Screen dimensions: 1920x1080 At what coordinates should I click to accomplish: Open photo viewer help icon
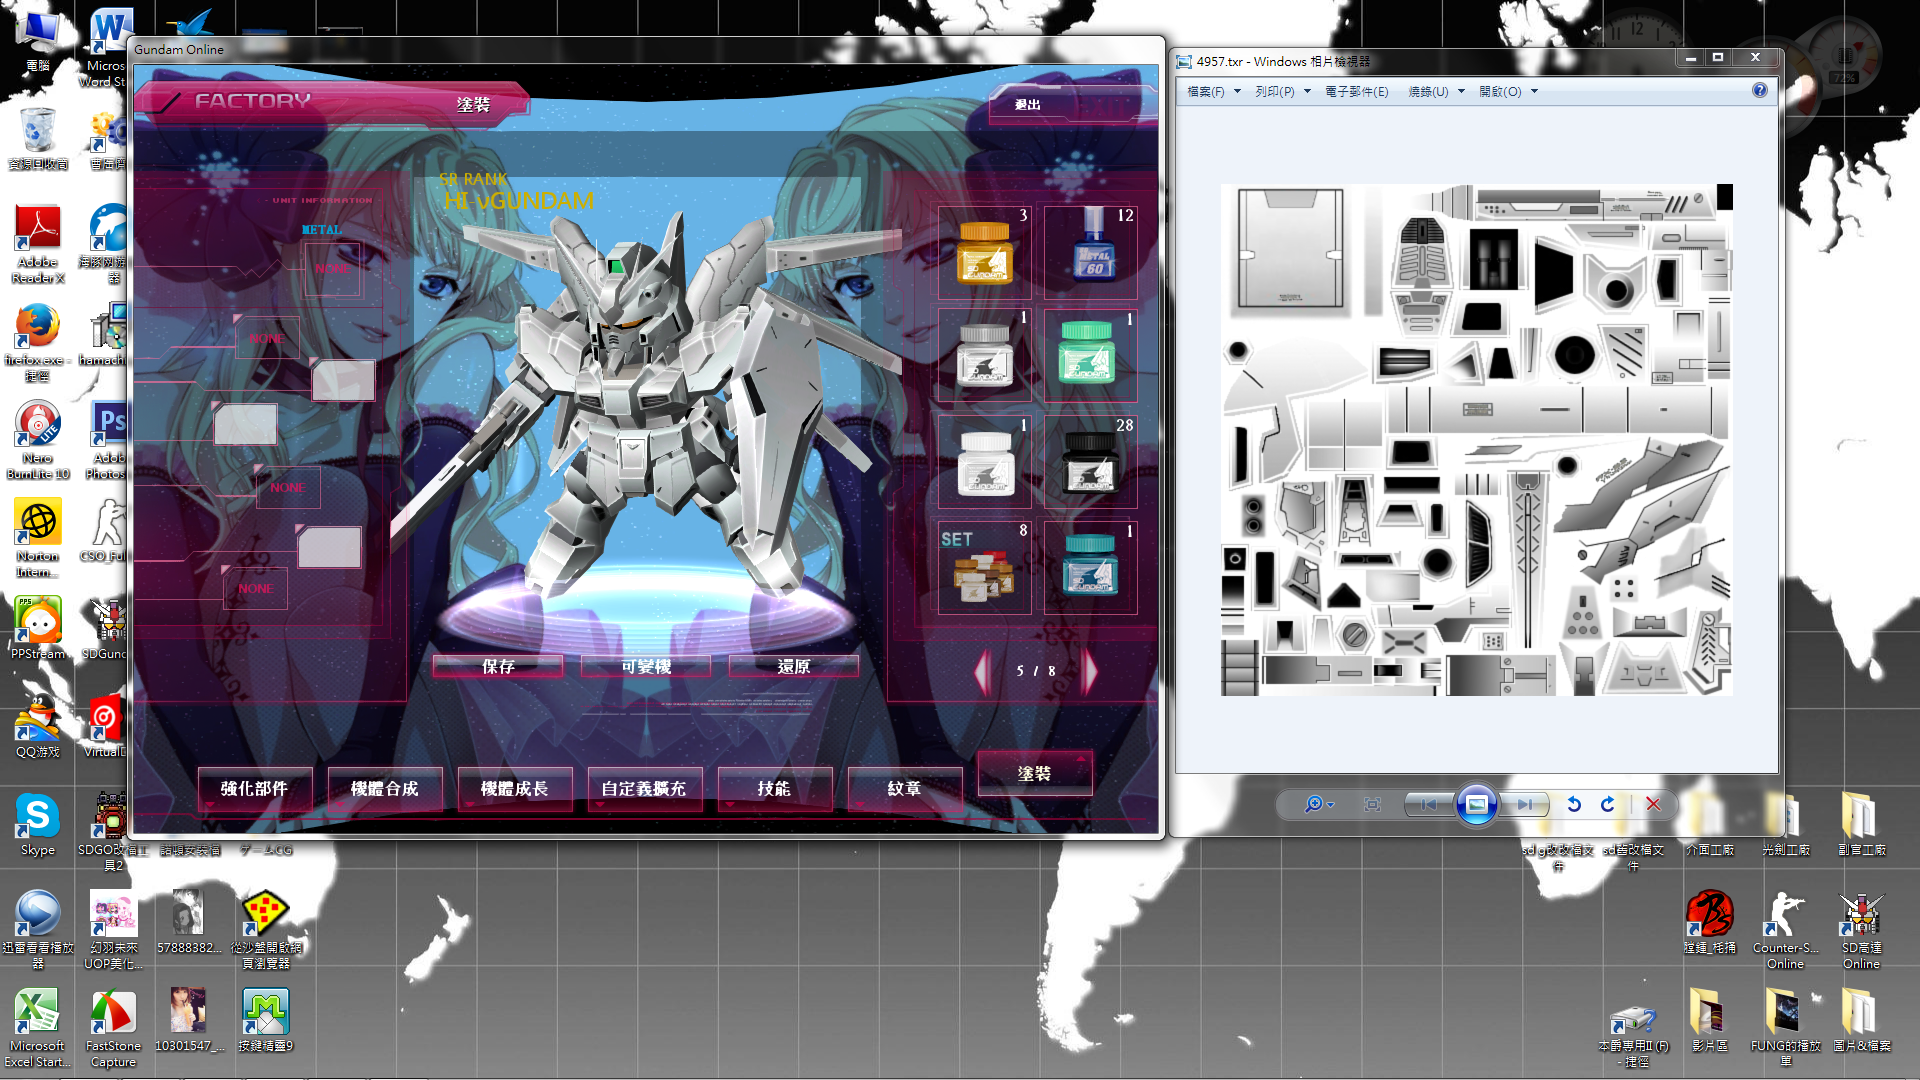coord(1760,91)
